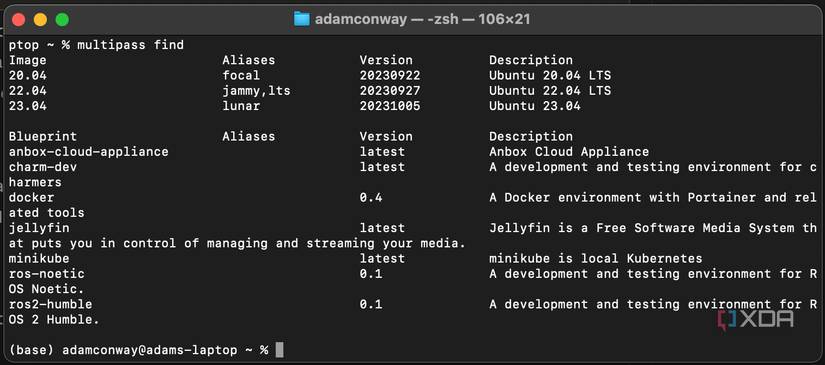The image size is (825, 365).
Task: Click description 'Ubuntu 22.04 LTS'
Action: pyautogui.click(x=550, y=90)
